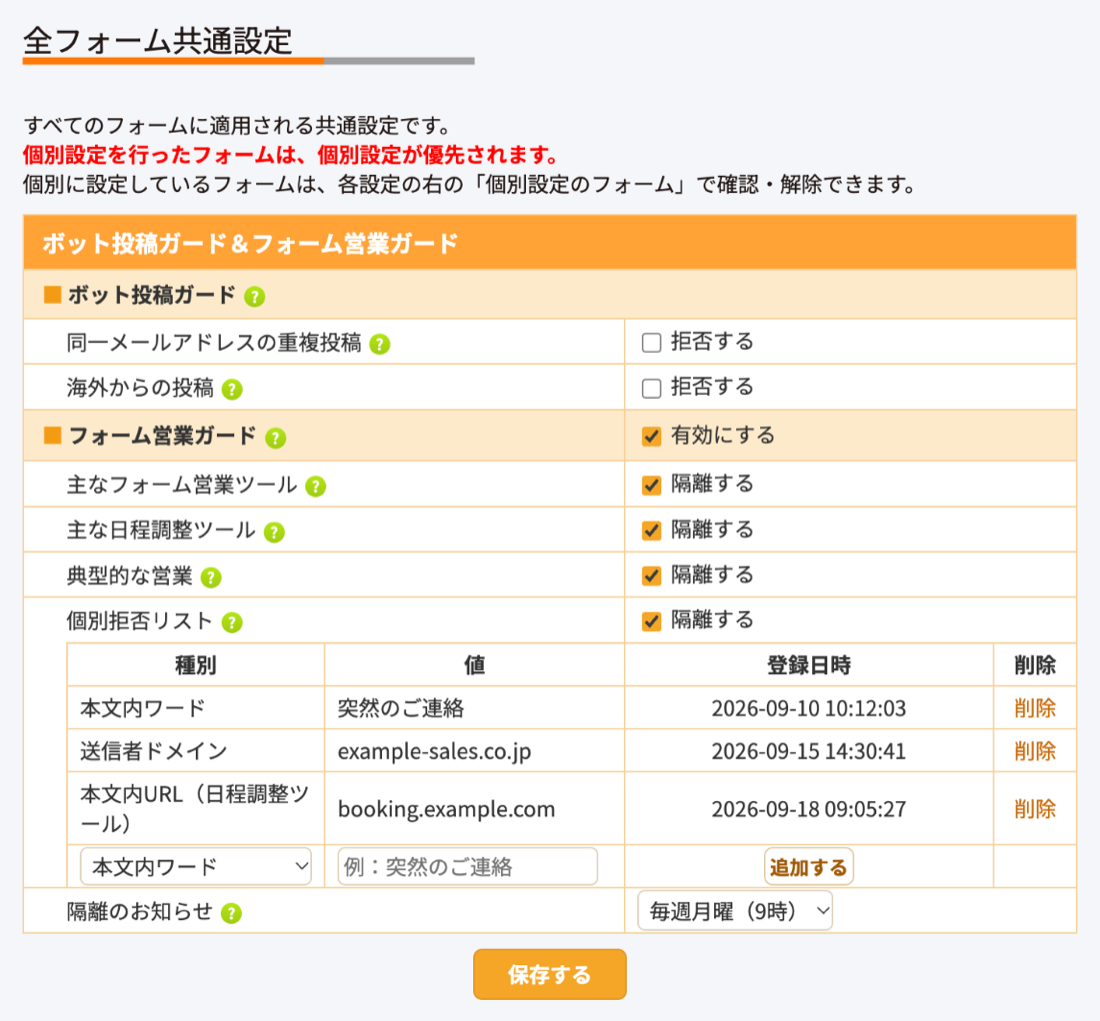Toggle 隔離する for 典型的な営業
Viewport: 1100px width, 1021px height.
coord(652,576)
